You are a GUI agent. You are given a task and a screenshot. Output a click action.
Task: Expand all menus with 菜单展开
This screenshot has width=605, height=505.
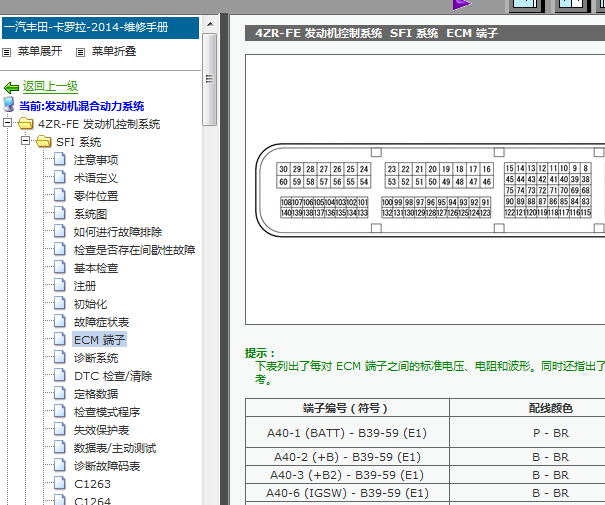(x=40, y=51)
